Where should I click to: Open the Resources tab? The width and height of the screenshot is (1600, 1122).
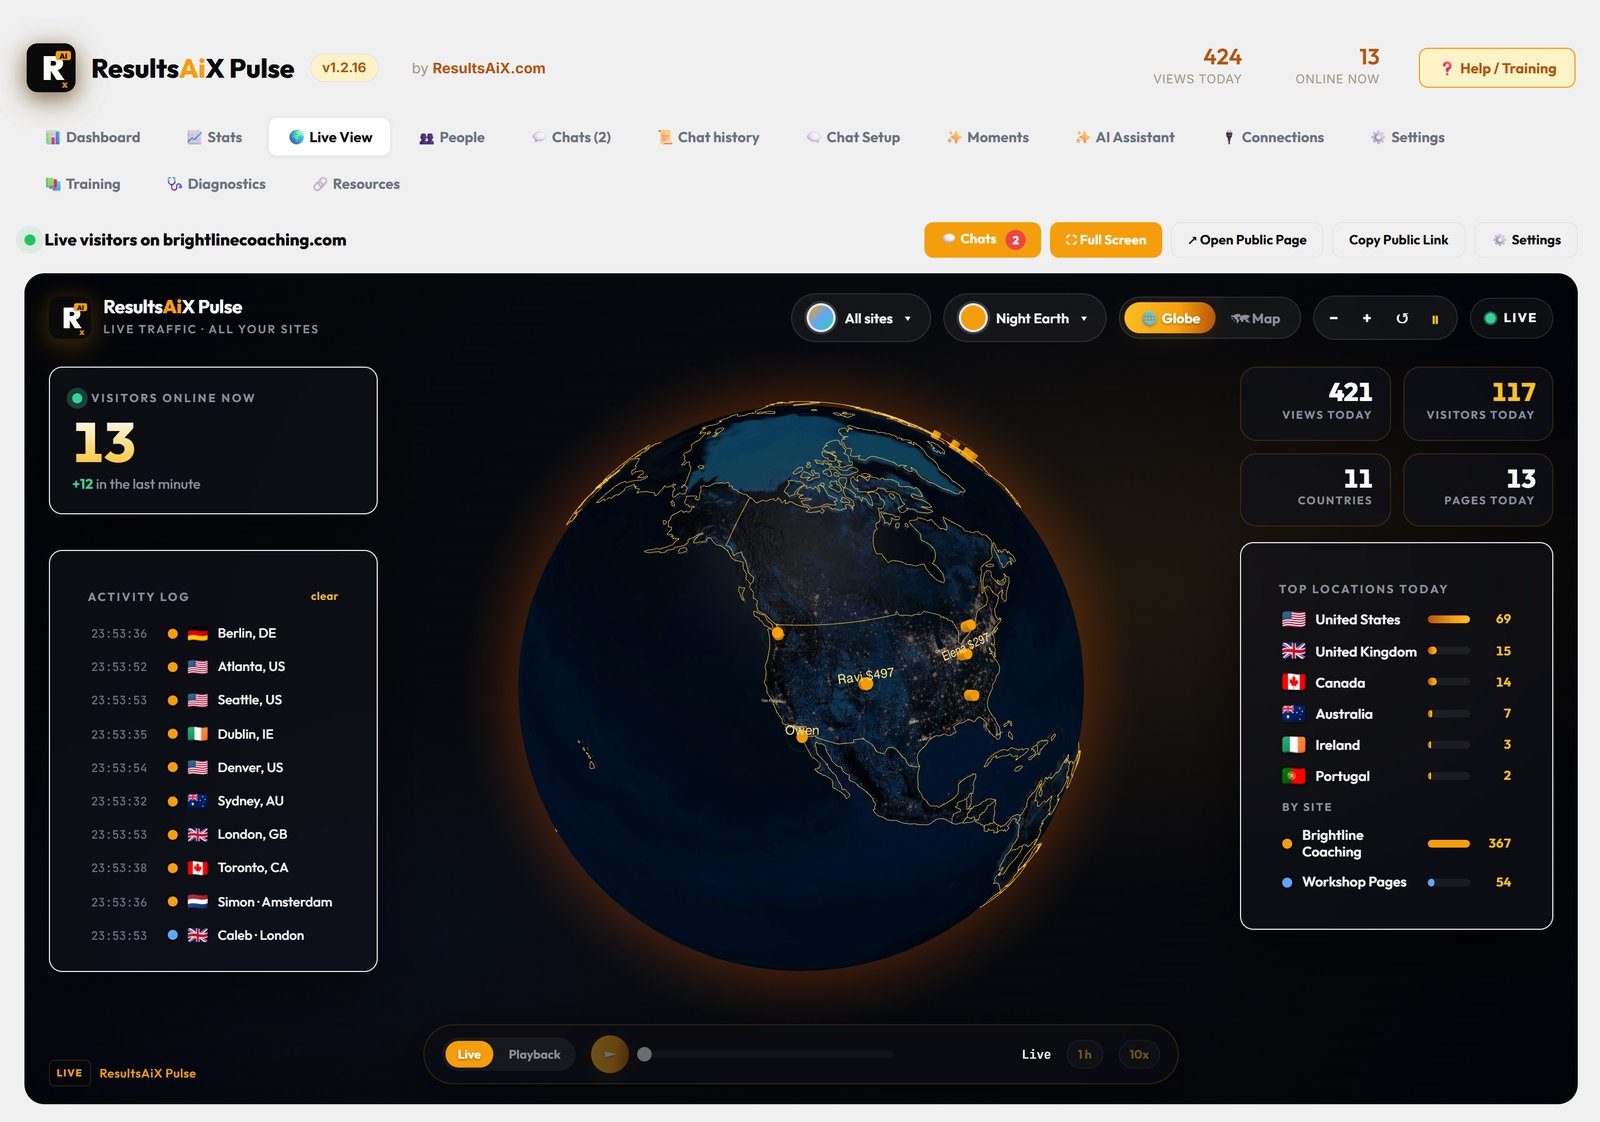point(356,184)
